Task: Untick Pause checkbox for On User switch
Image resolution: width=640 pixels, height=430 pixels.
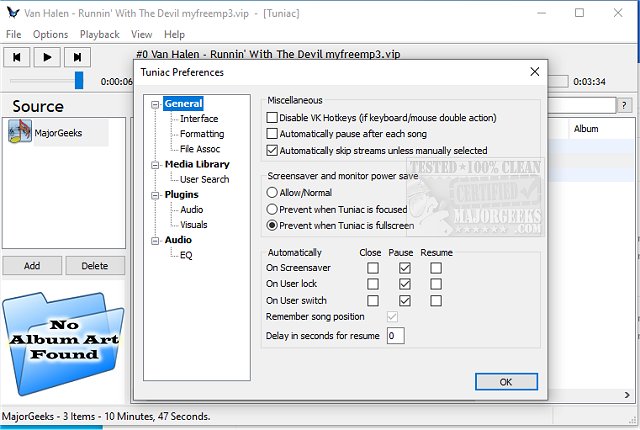Action: [x=405, y=301]
